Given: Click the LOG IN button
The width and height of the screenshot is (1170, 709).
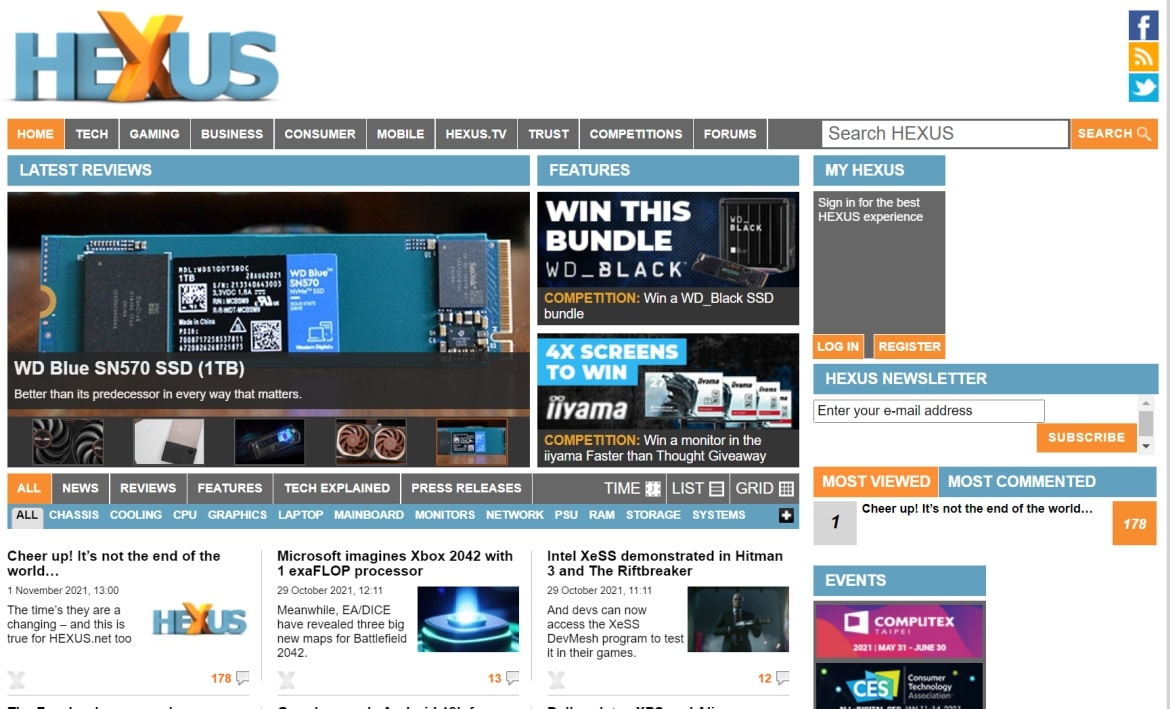Looking at the screenshot, I should point(838,346).
